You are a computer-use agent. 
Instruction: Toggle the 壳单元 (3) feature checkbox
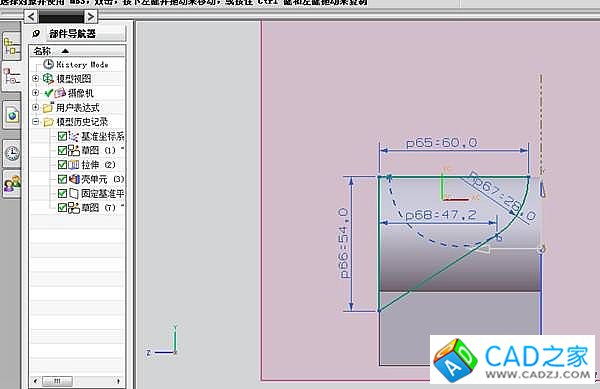[x=62, y=179]
